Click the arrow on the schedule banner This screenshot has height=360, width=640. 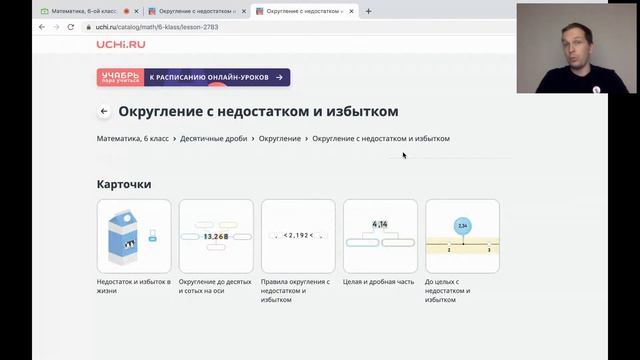[279, 77]
